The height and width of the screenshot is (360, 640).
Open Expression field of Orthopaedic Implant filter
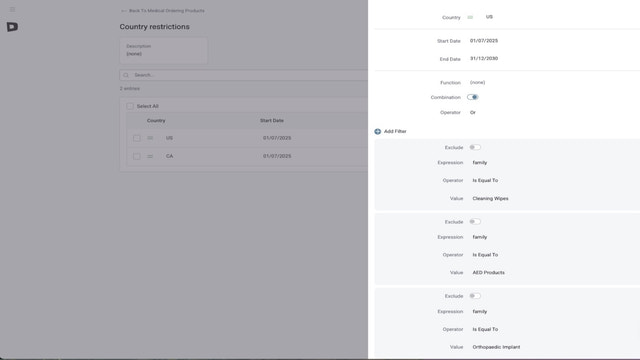pos(480,311)
